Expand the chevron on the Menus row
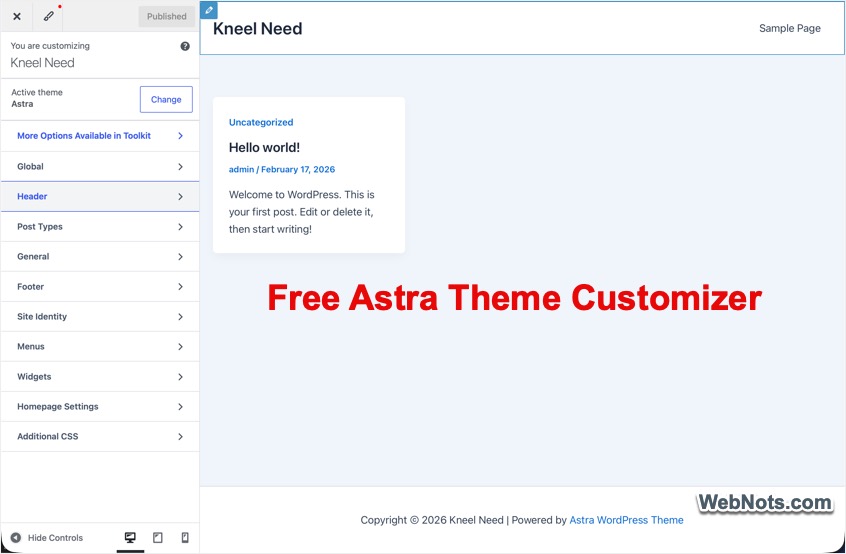This screenshot has width=846, height=554. [x=181, y=346]
